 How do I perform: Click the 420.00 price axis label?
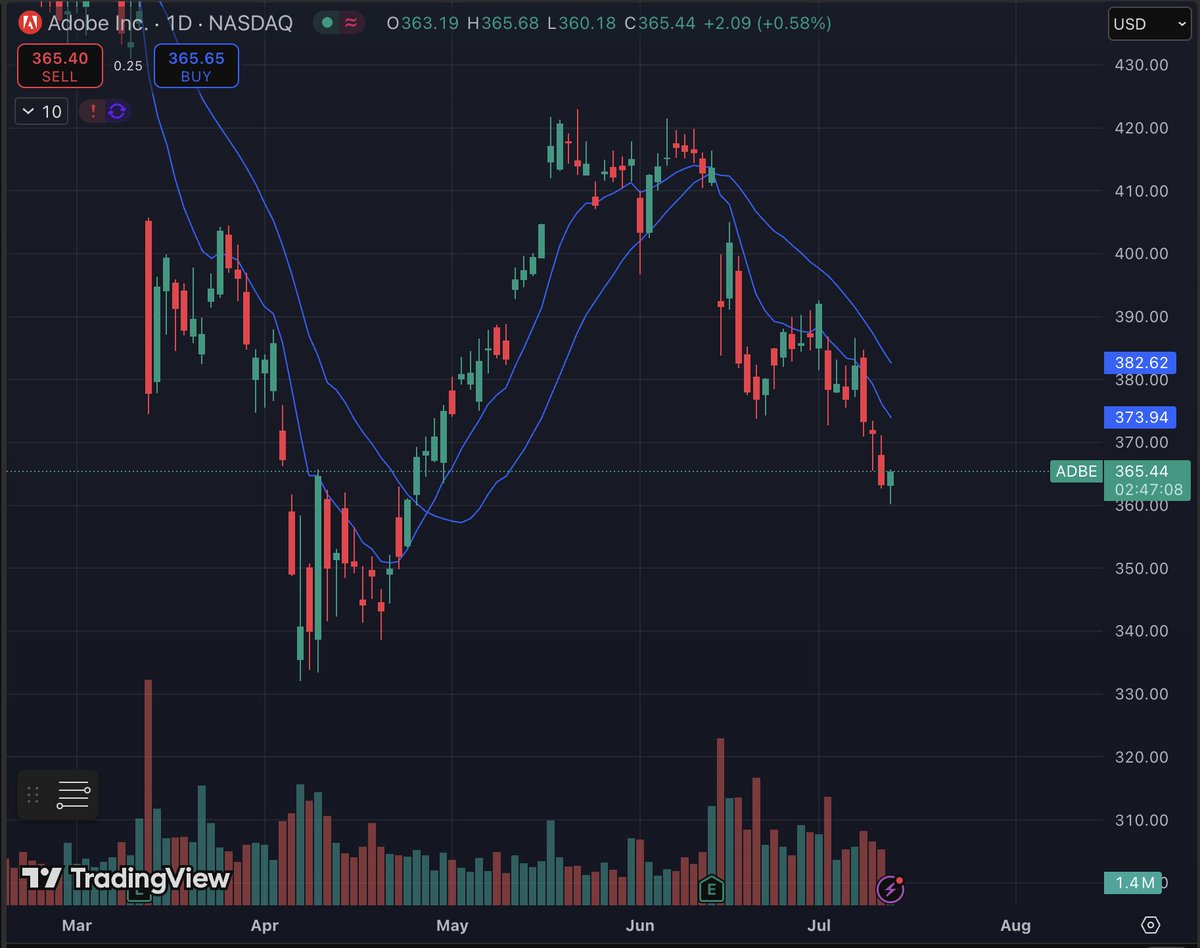[x=1140, y=128]
